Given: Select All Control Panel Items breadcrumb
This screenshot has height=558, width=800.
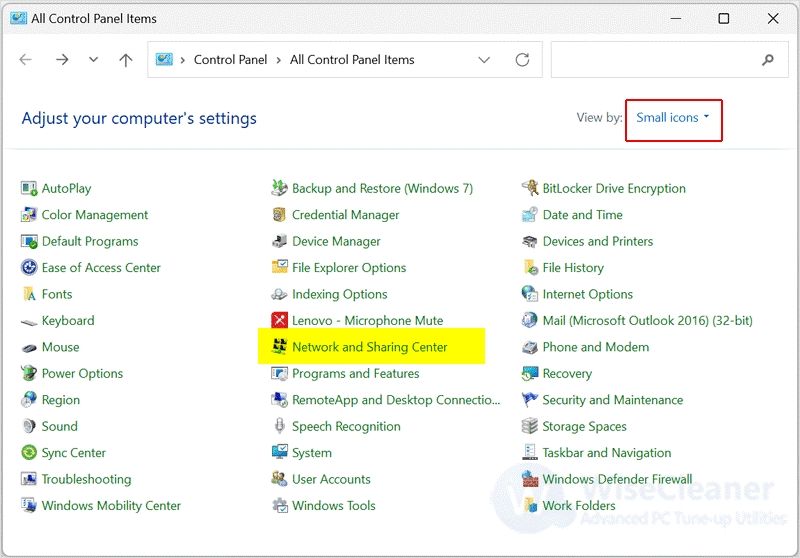Looking at the screenshot, I should pyautogui.click(x=352, y=60).
